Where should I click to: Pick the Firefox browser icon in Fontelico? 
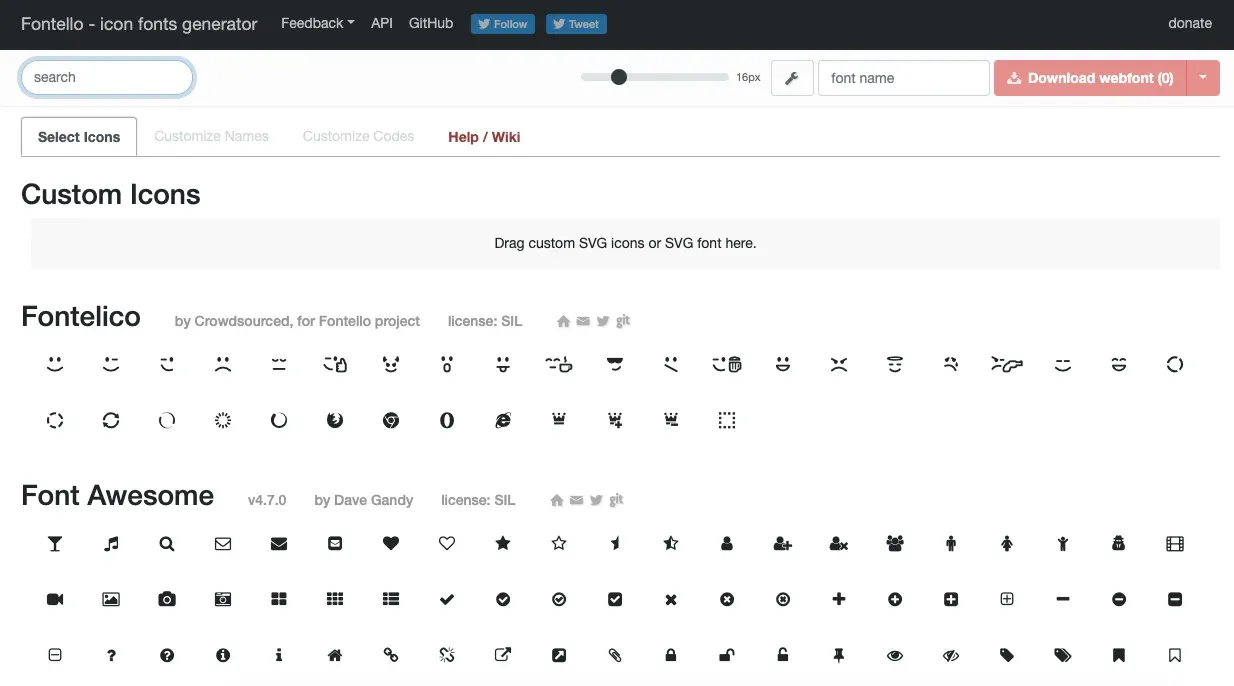point(335,421)
